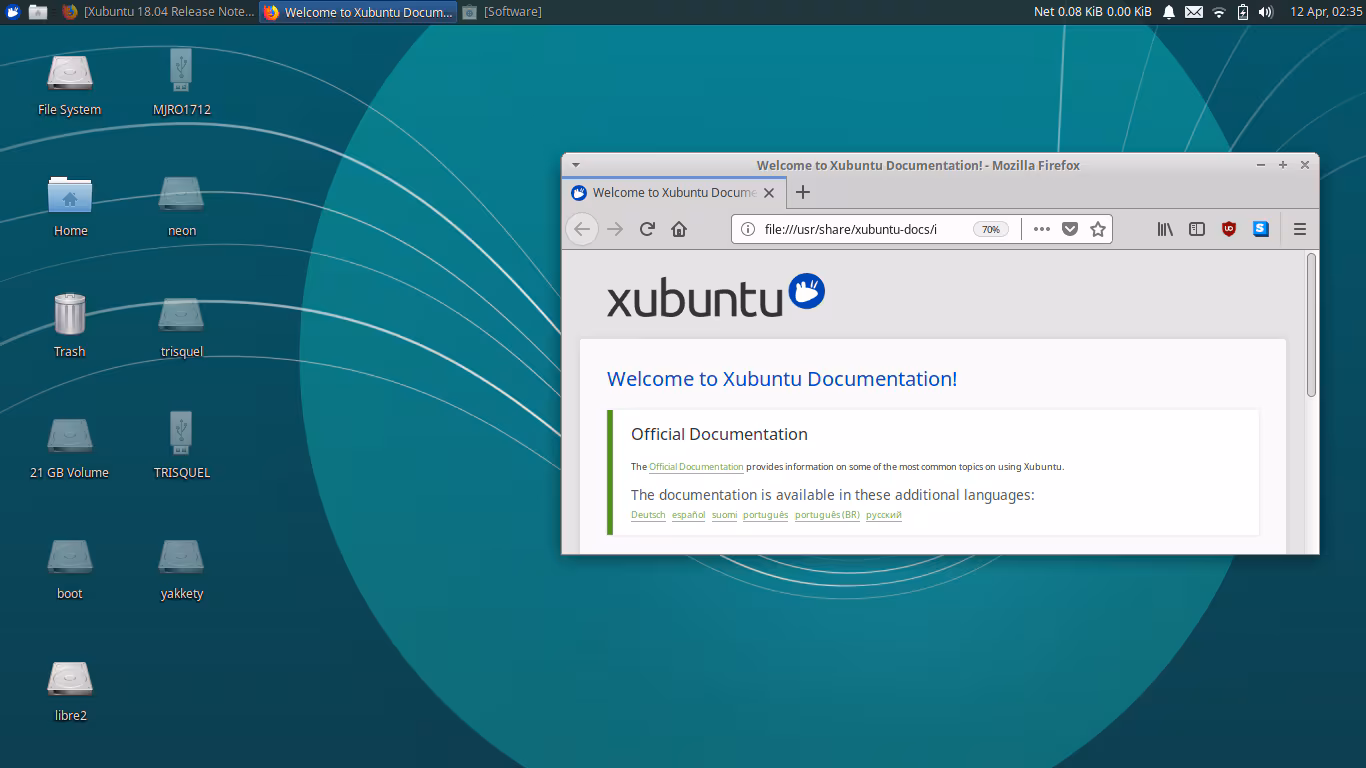Image resolution: width=1366 pixels, height=768 pixels.
Task: Close the Welcome to Xubuntu Documentation tab
Action: [x=769, y=193]
